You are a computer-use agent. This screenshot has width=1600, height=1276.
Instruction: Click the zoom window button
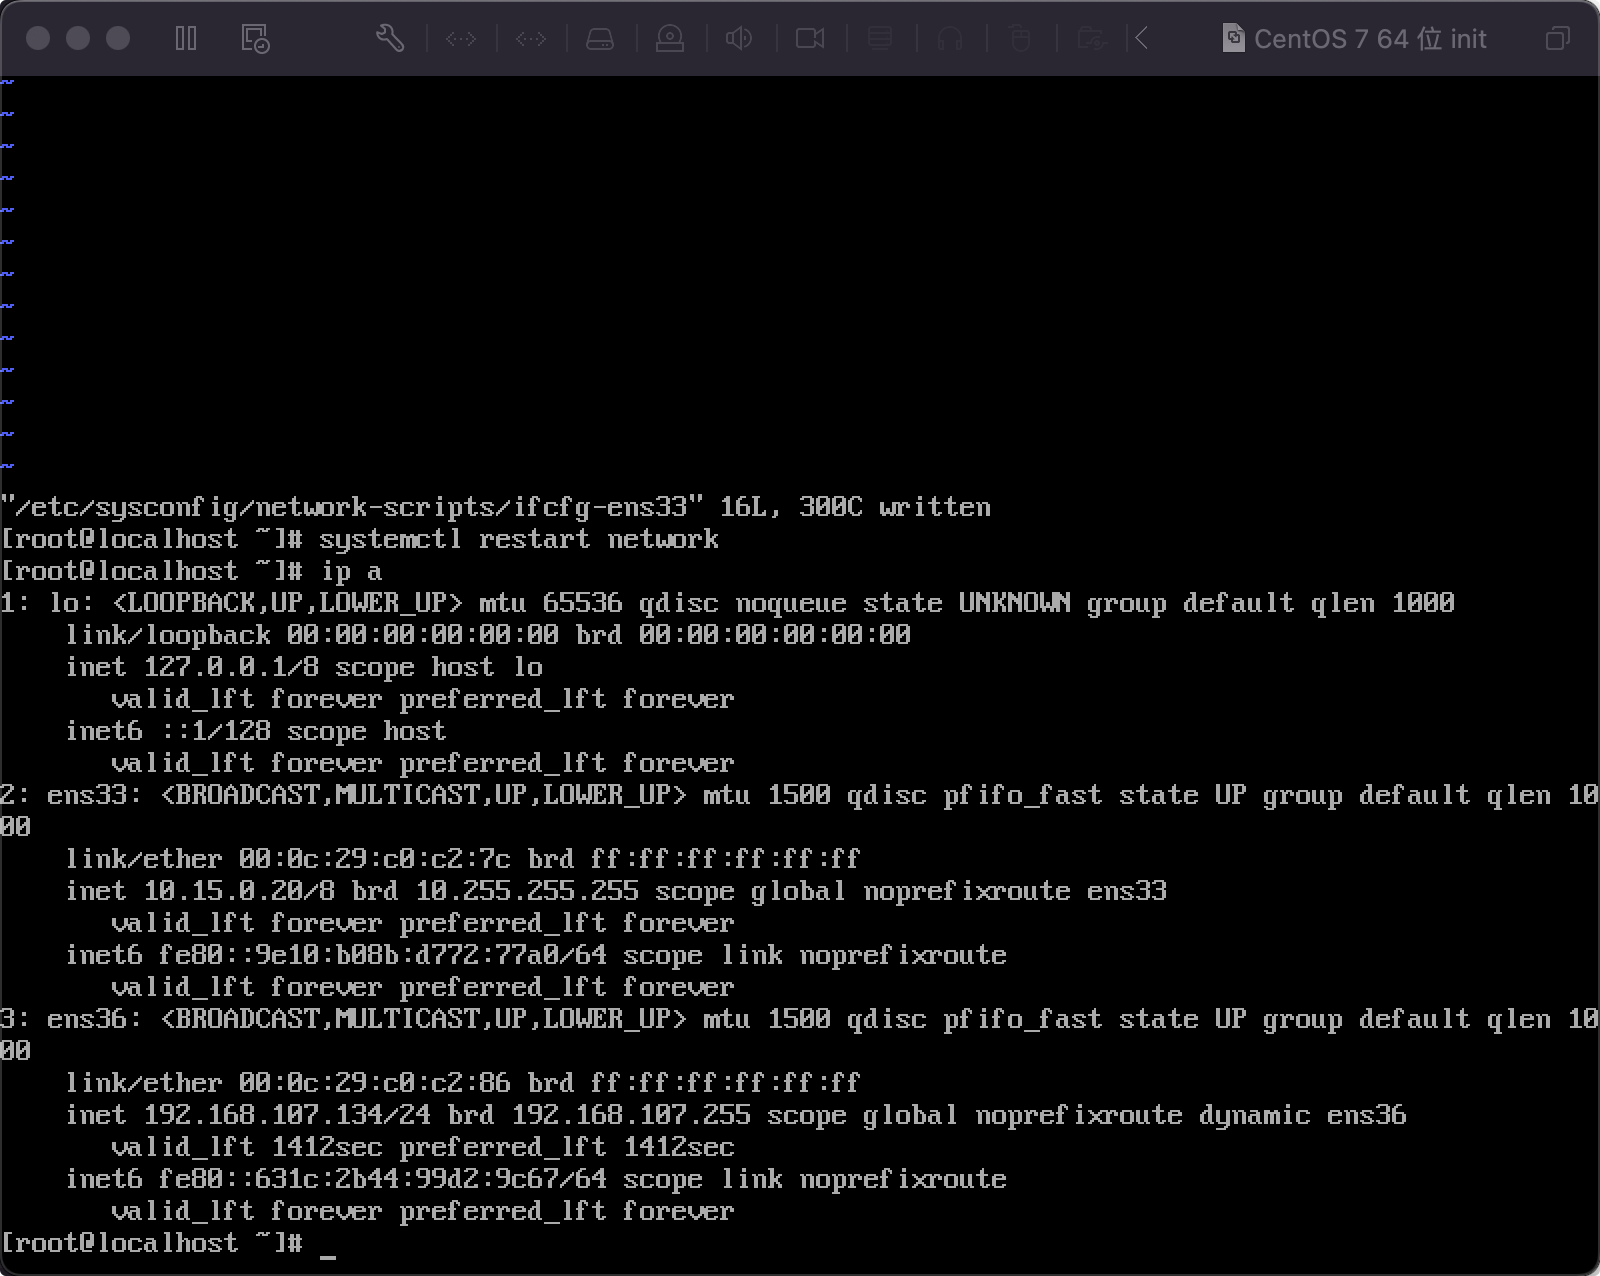118,38
